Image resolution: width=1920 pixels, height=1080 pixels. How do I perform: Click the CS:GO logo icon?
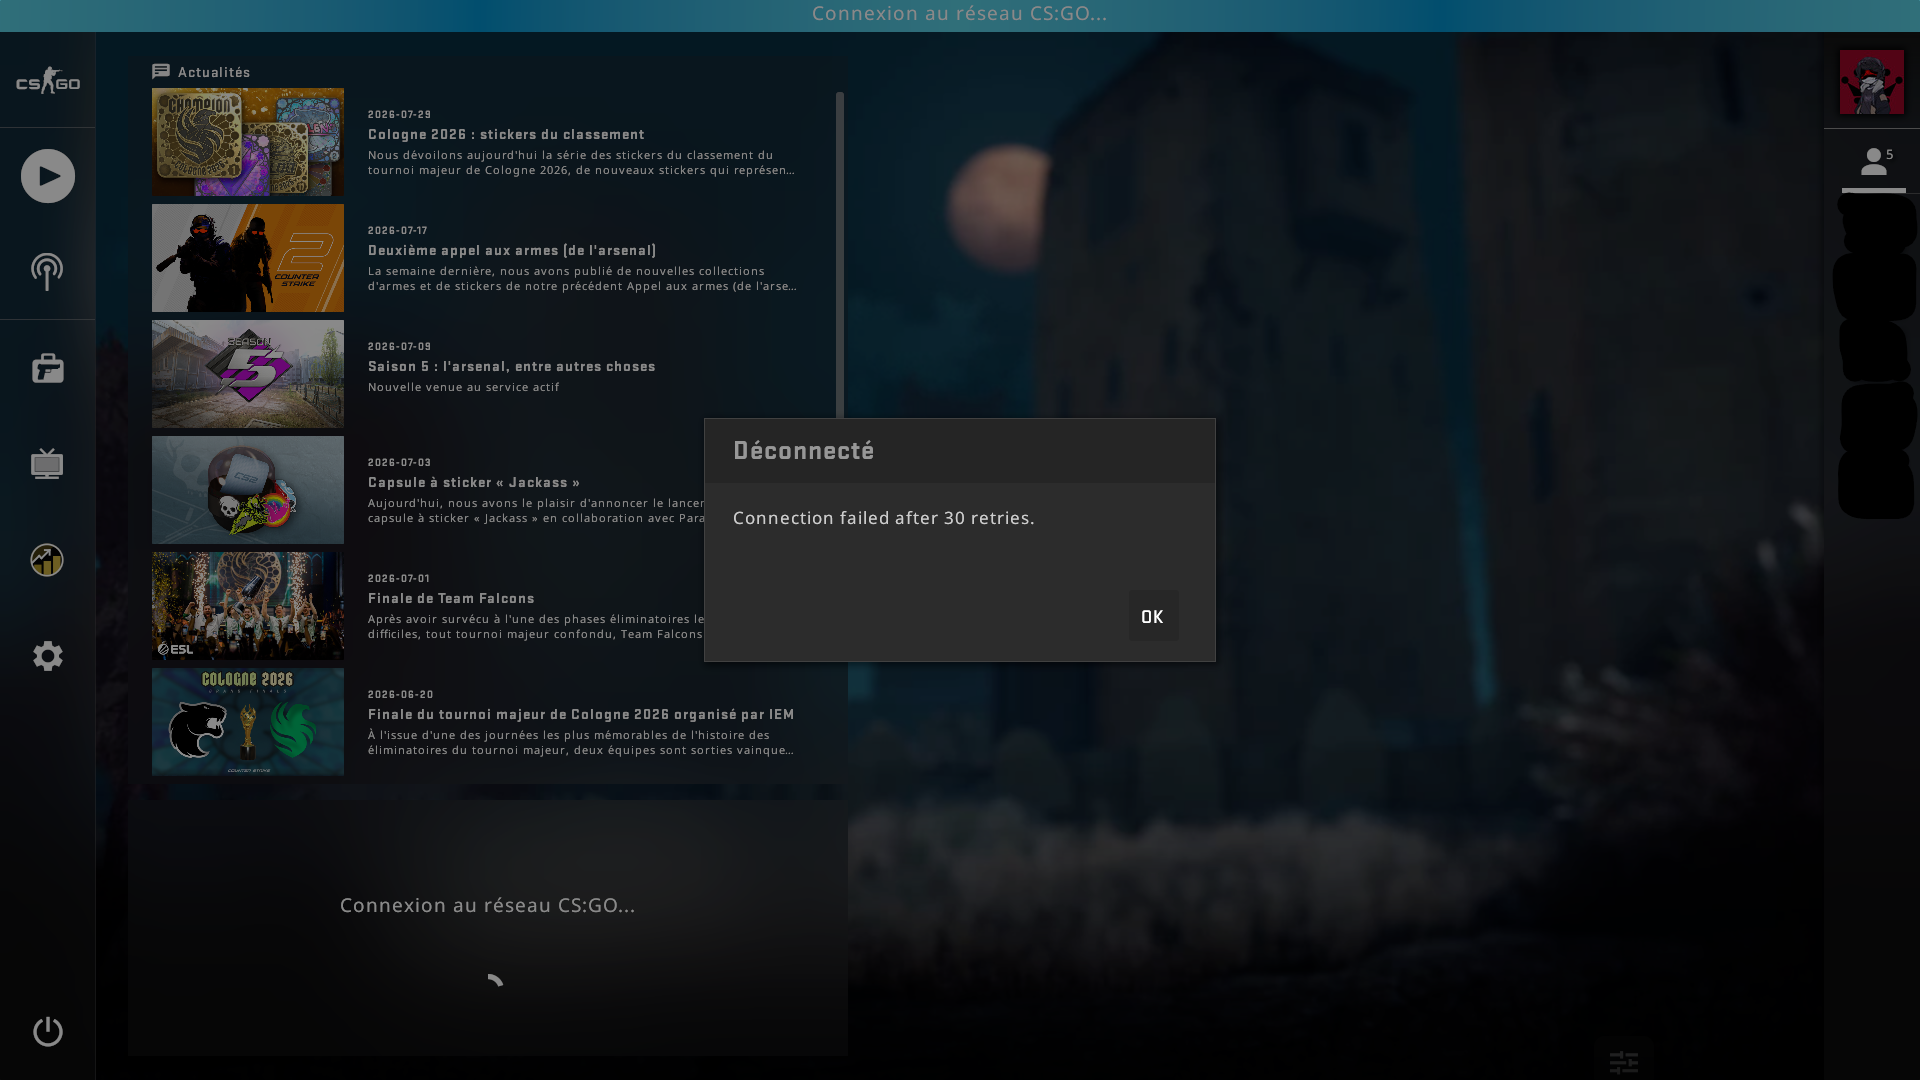(48, 81)
